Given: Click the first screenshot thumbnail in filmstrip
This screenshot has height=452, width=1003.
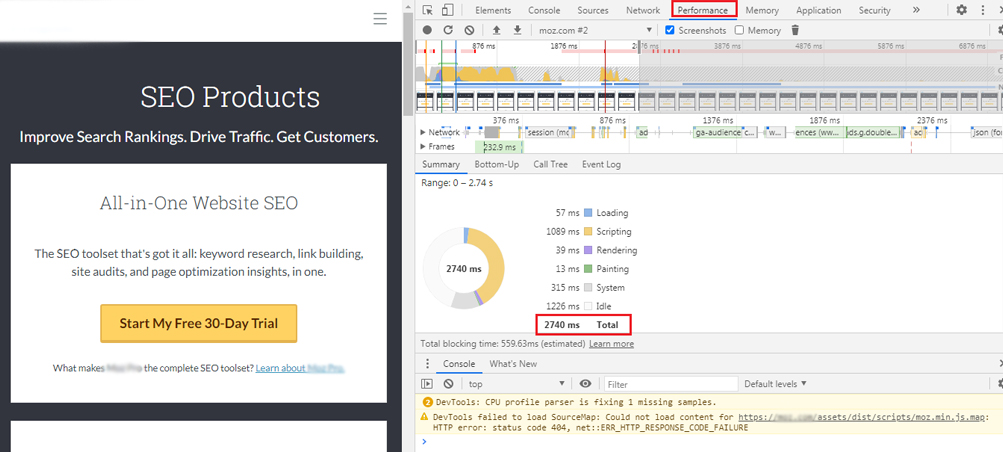Looking at the screenshot, I should tap(426, 101).
